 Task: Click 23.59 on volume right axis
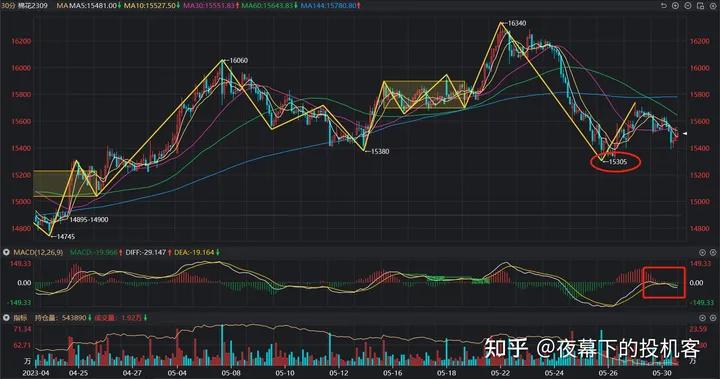tap(698, 329)
